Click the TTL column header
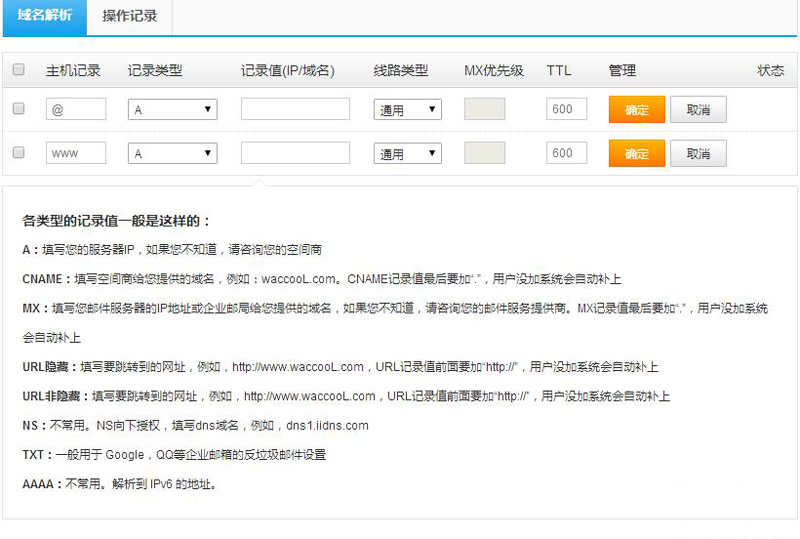This screenshot has height=539, width=800. click(x=559, y=70)
